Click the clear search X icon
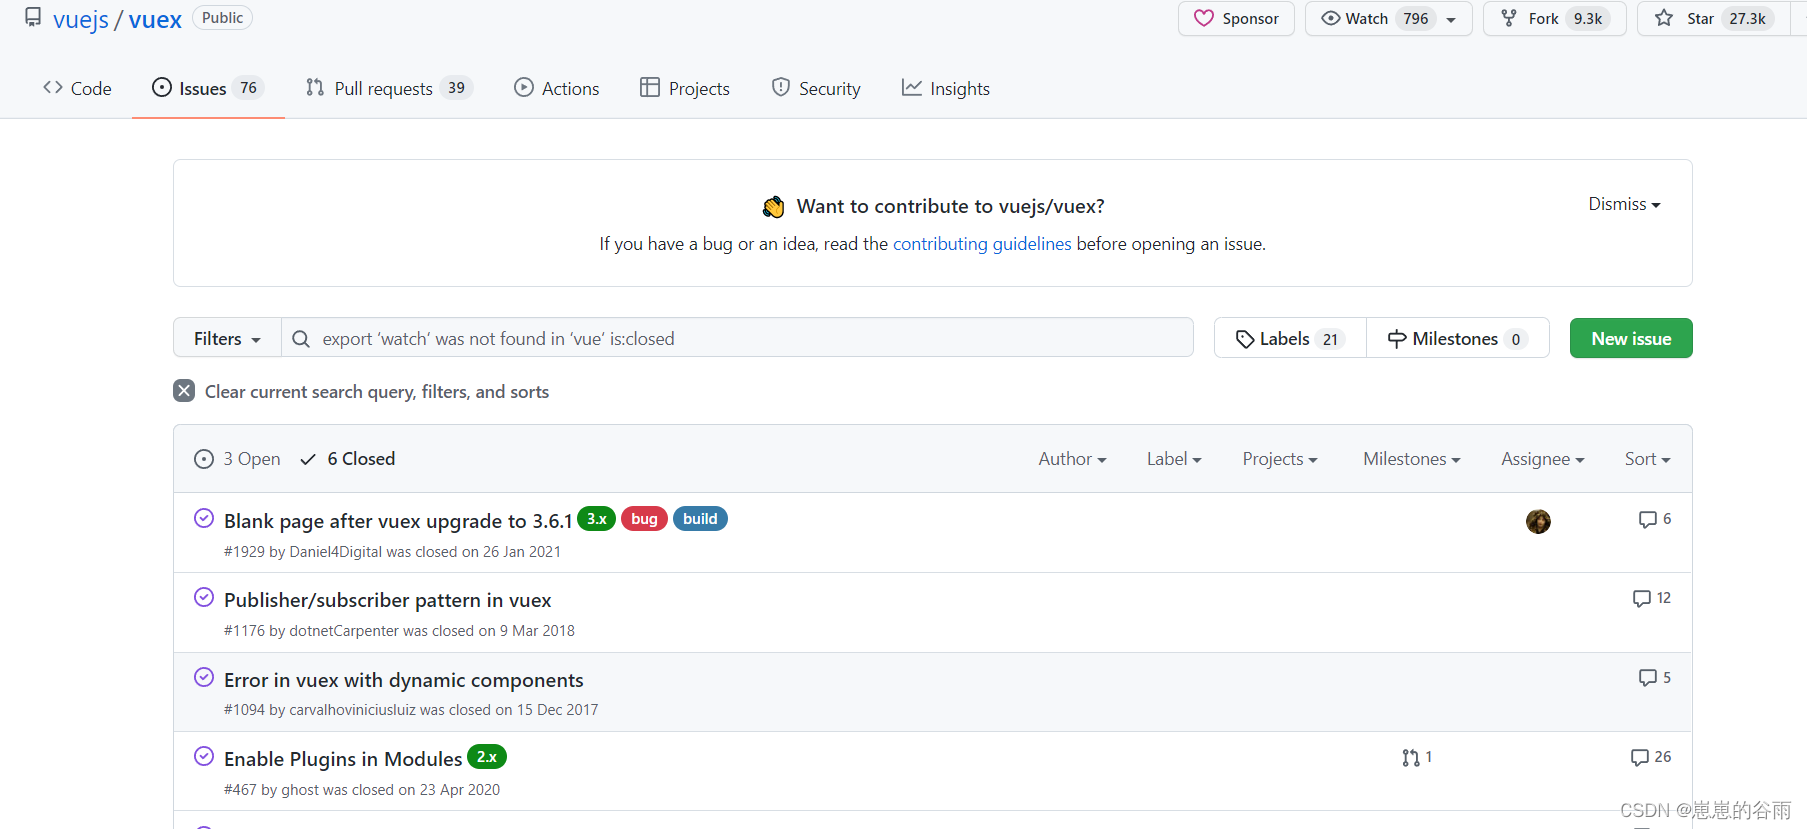Screen dimensions: 1807x829 coord(184,391)
